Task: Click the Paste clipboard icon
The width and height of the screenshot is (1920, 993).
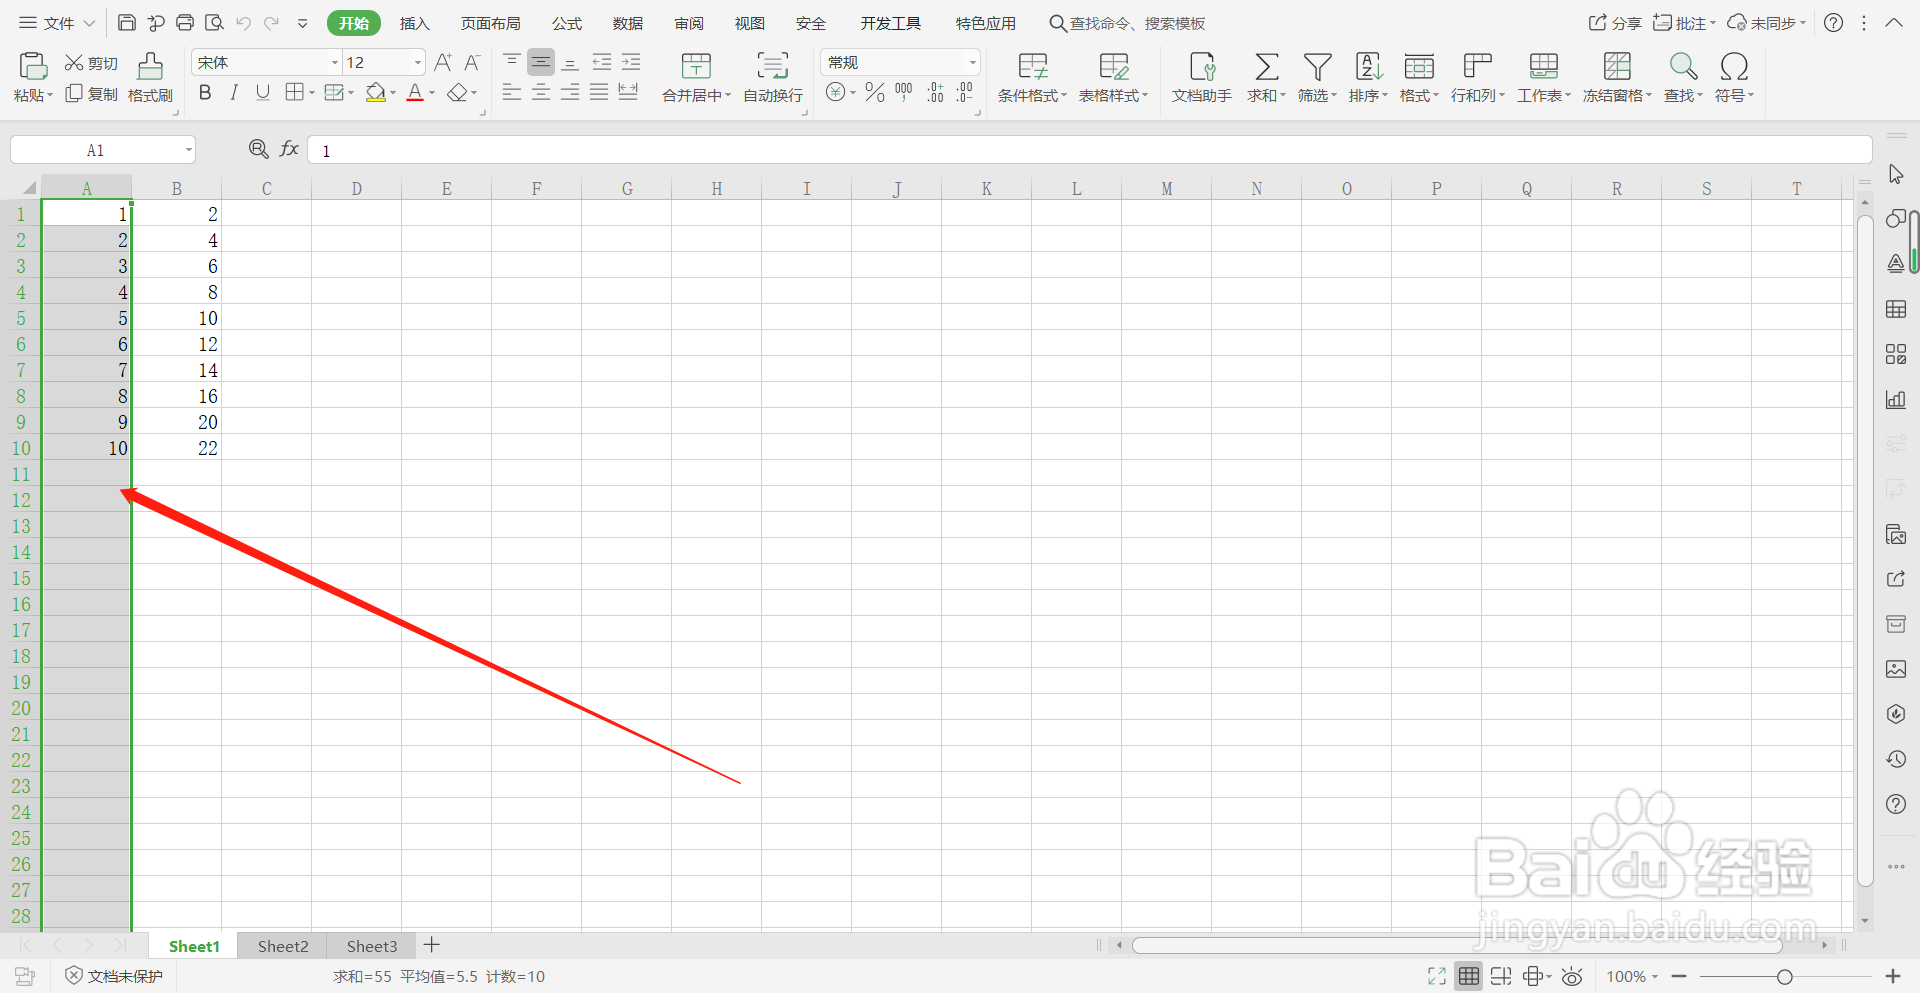Action: point(33,66)
